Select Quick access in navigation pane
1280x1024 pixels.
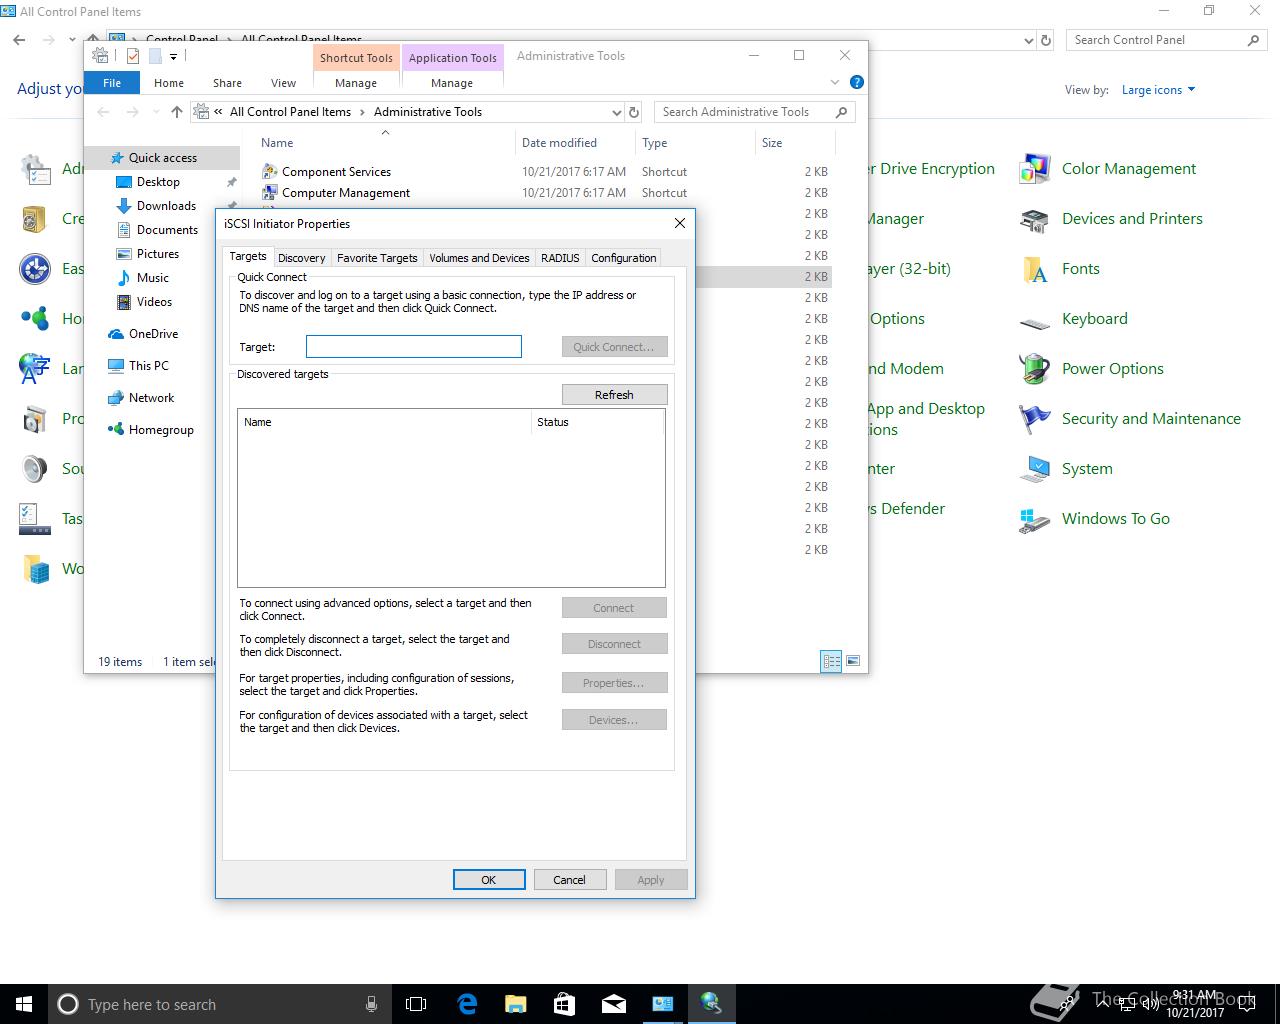[x=162, y=158]
